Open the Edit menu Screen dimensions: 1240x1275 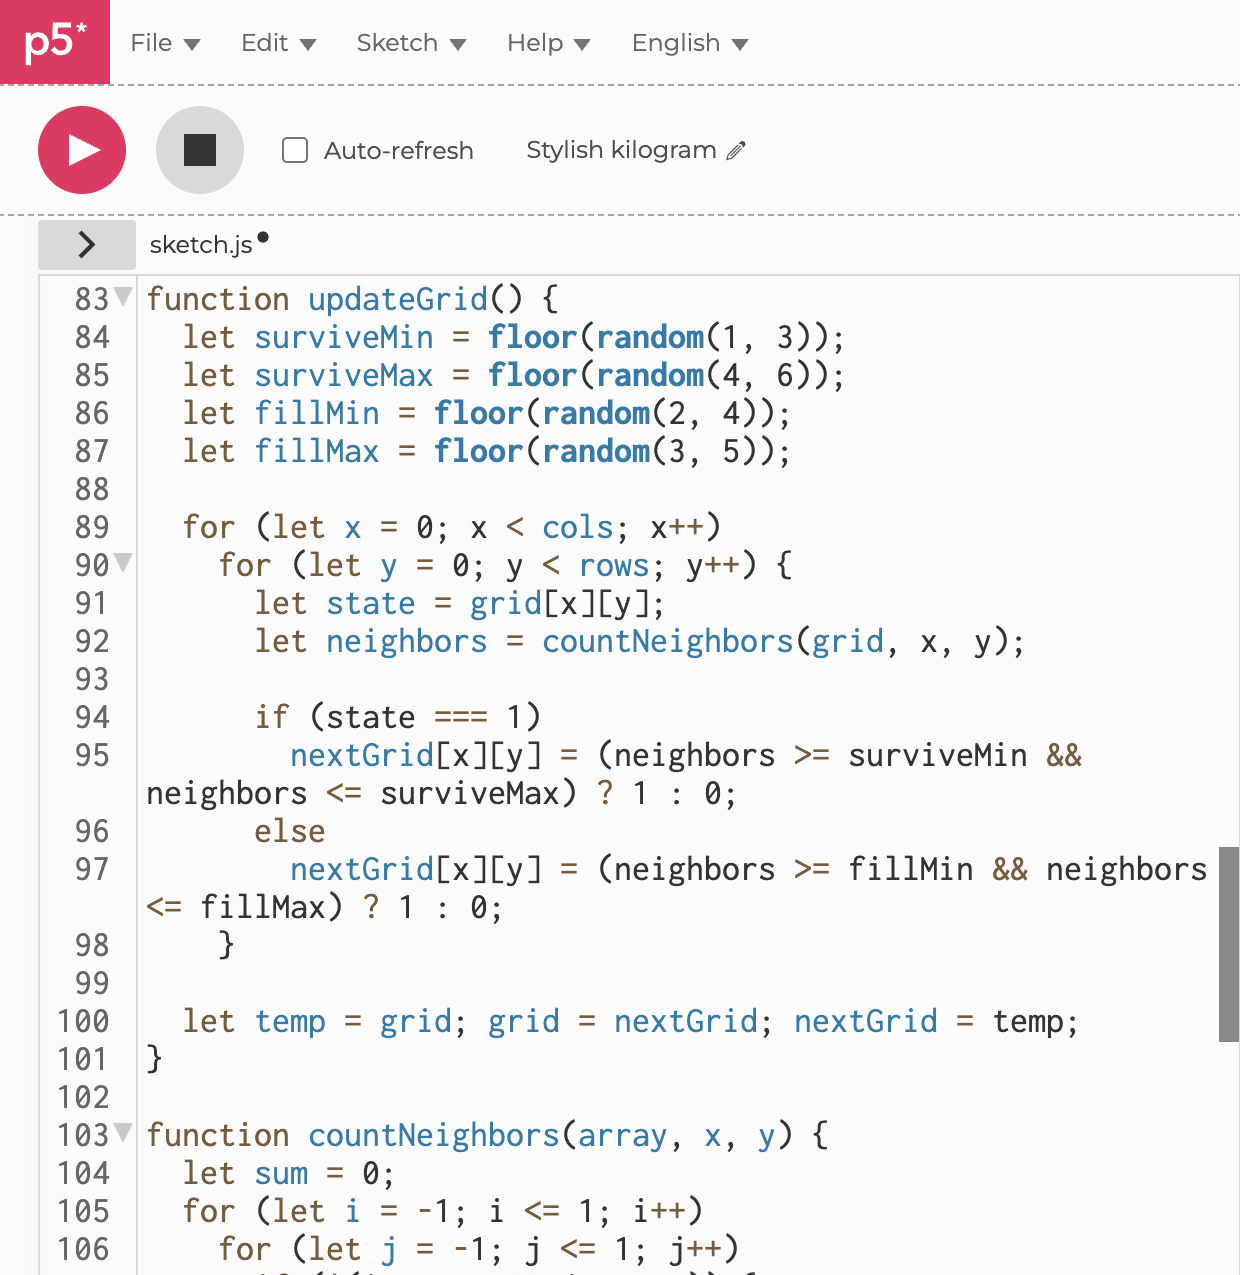coord(278,43)
